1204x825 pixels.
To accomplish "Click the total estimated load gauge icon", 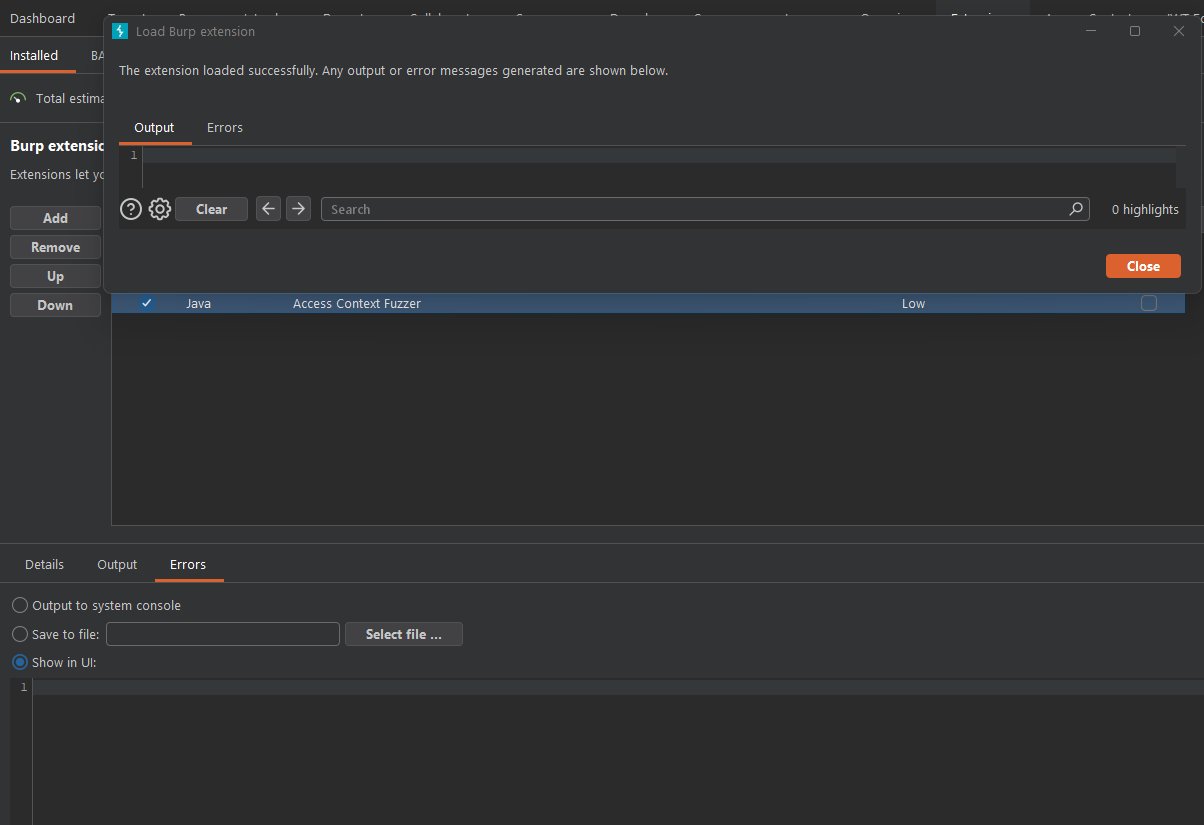I will point(18,98).
